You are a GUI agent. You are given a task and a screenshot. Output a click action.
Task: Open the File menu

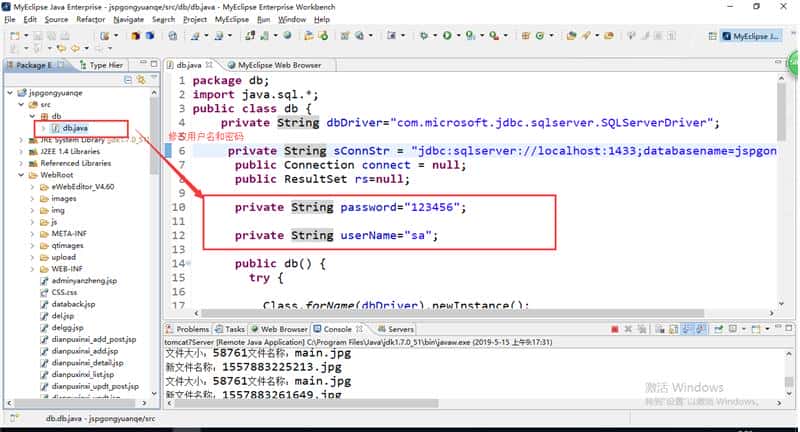10,19
